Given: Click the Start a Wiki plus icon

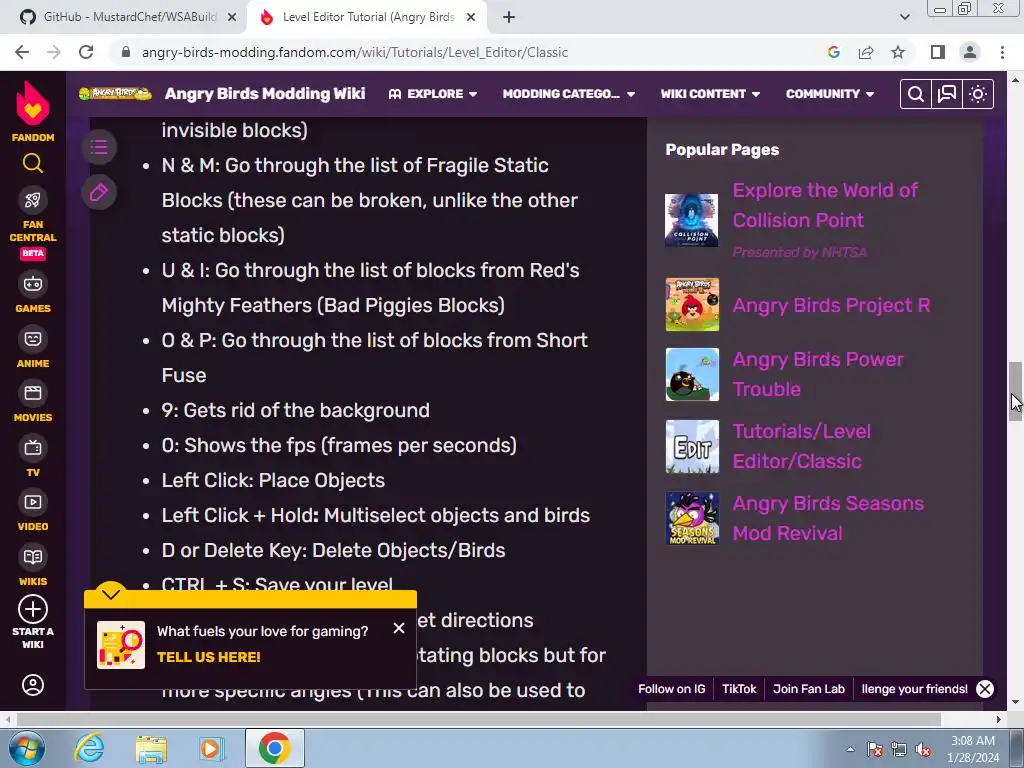Looking at the screenshot, I should (33, 609).
